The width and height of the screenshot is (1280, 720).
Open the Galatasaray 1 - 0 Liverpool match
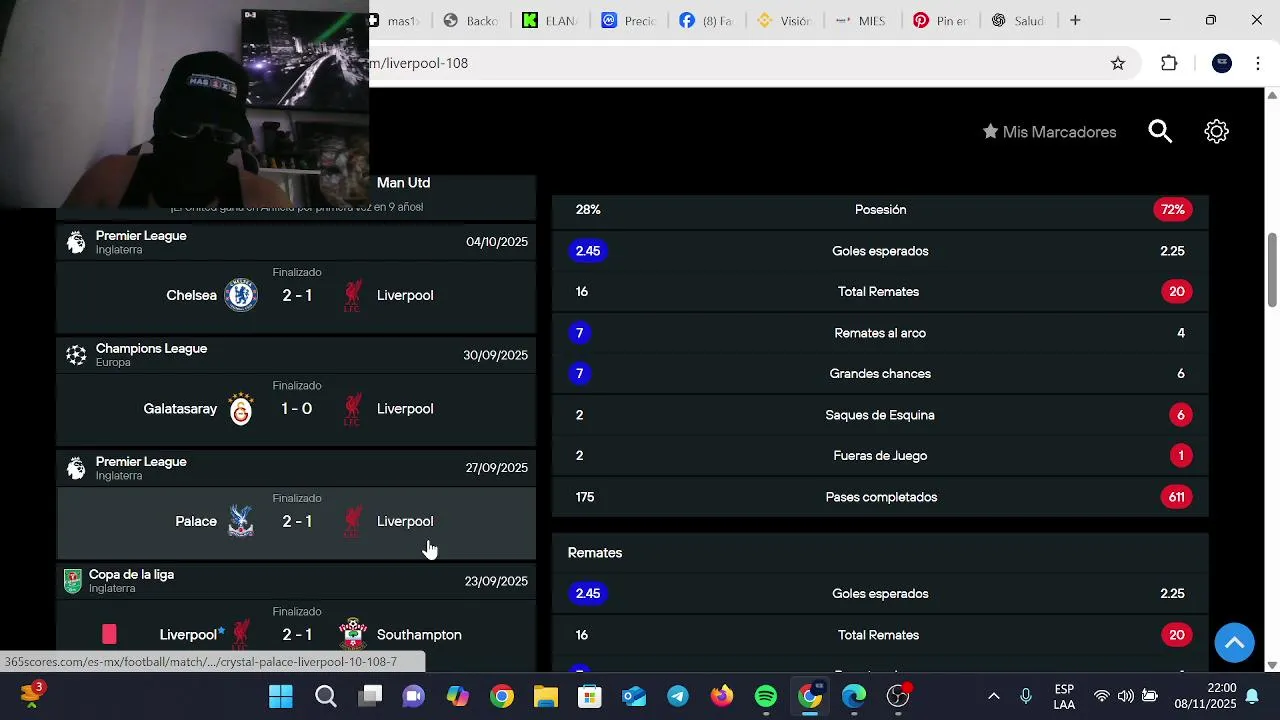pyautogui.click(x=296, y=408)
